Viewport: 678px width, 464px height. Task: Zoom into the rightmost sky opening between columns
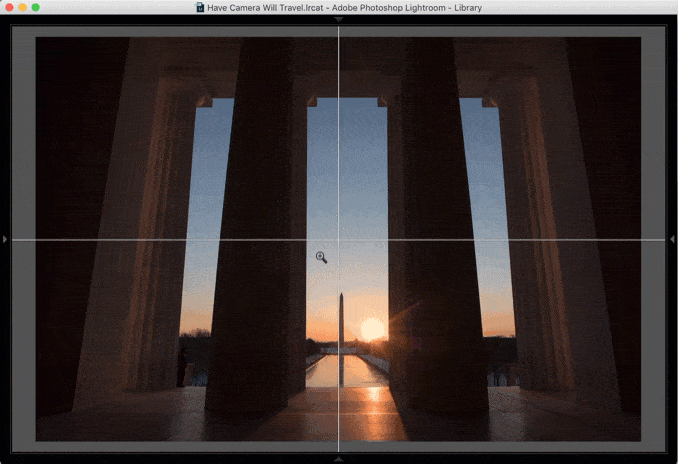pyautogui.click(x=486, y=216)
